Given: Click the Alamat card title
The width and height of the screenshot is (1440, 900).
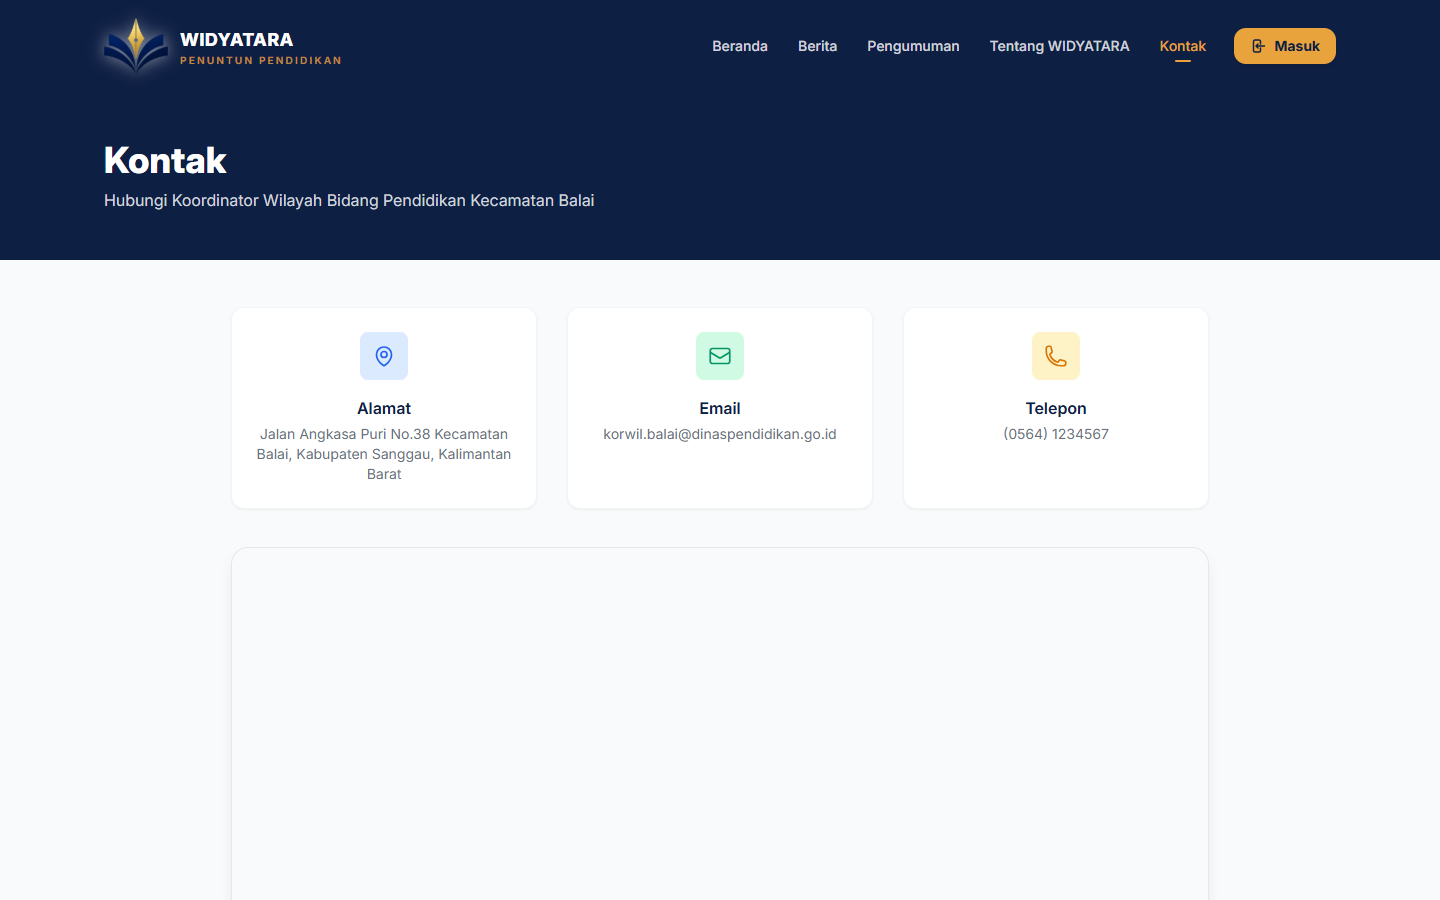Looking at the screenshot, I should coord(384,408).
